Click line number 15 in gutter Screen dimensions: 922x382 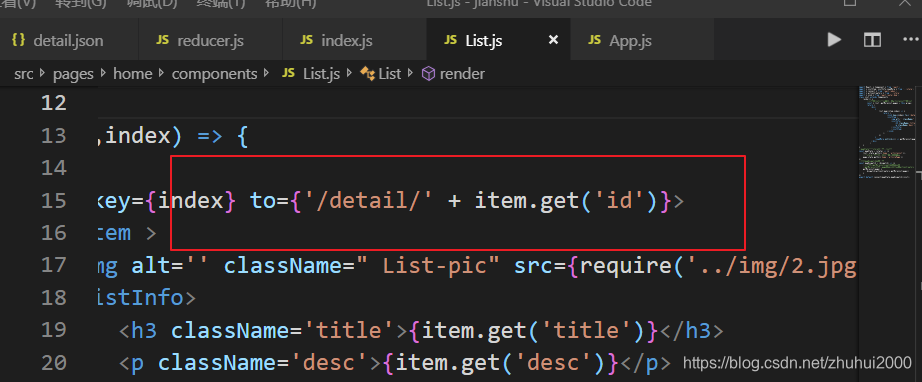click(54, 201)
